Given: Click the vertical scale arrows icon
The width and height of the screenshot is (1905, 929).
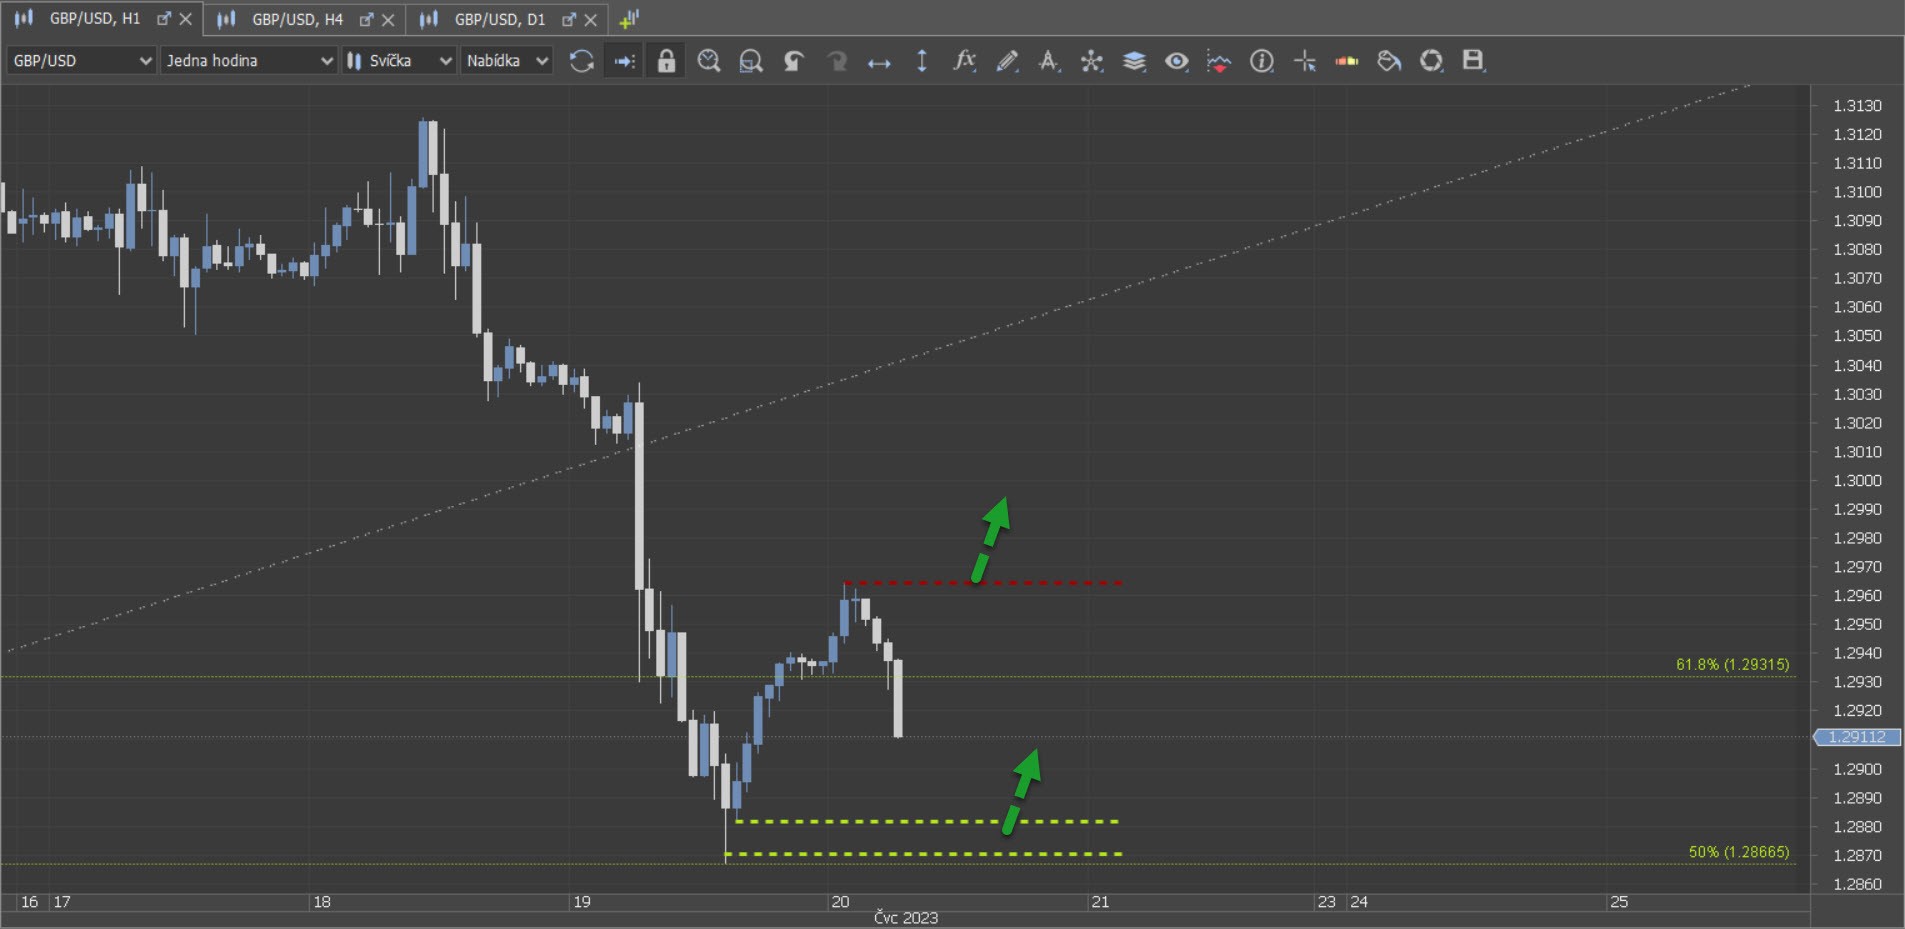Looking at the screenshot, I should coord(922,61).
